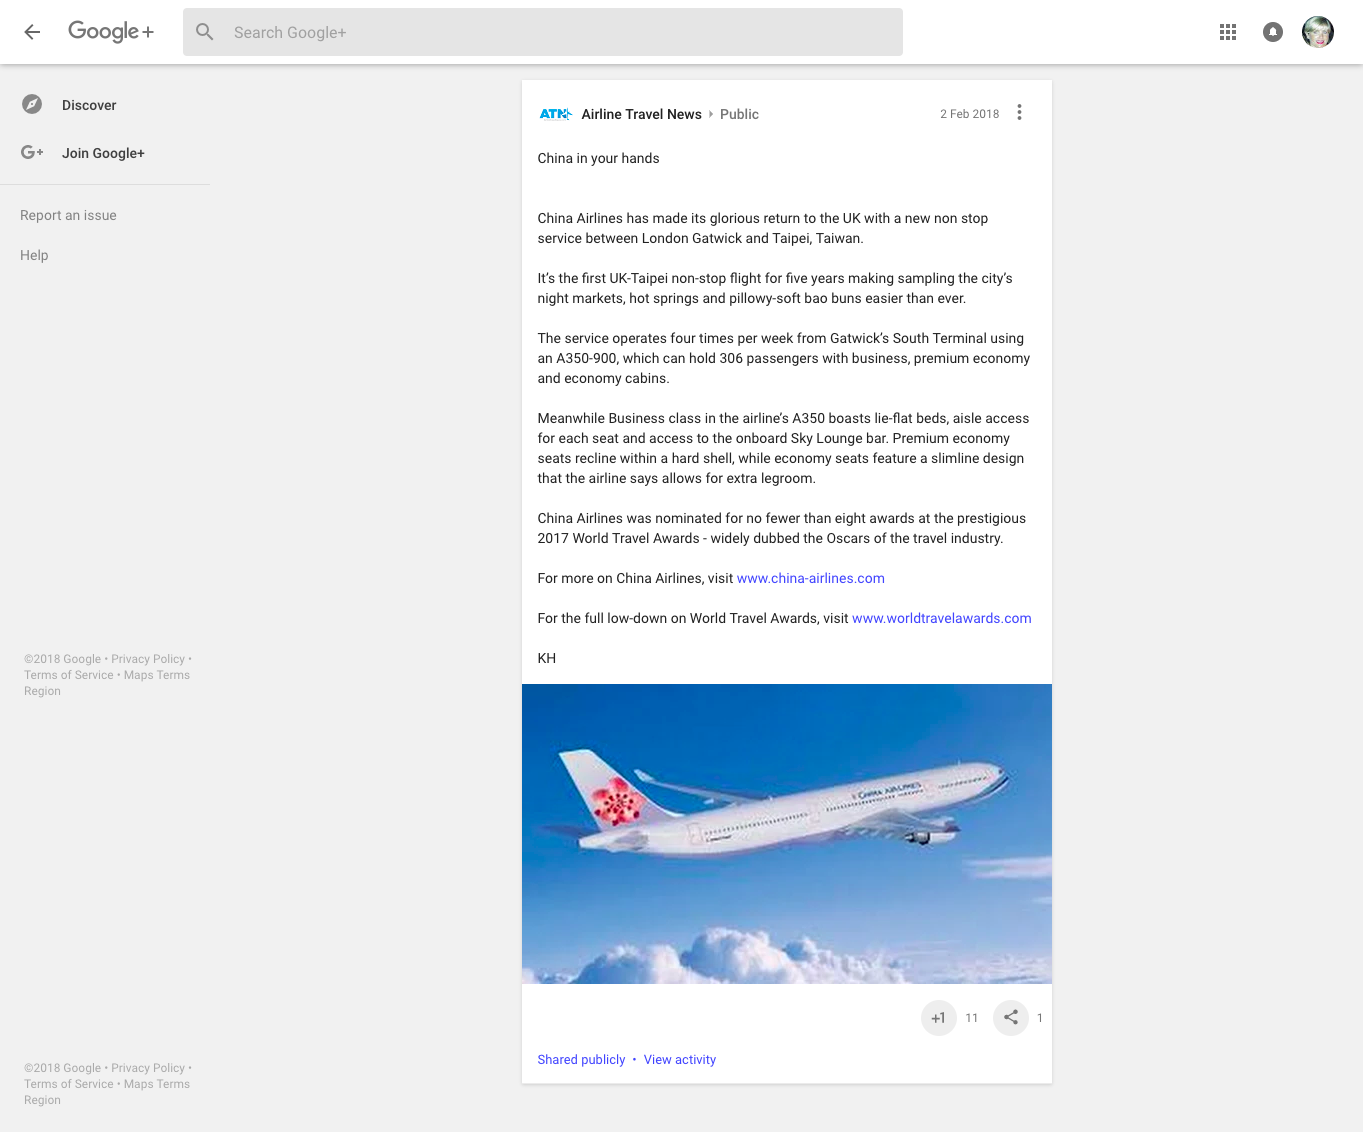Visit www.worldtravelawards.com link

[x=941, y=618]
